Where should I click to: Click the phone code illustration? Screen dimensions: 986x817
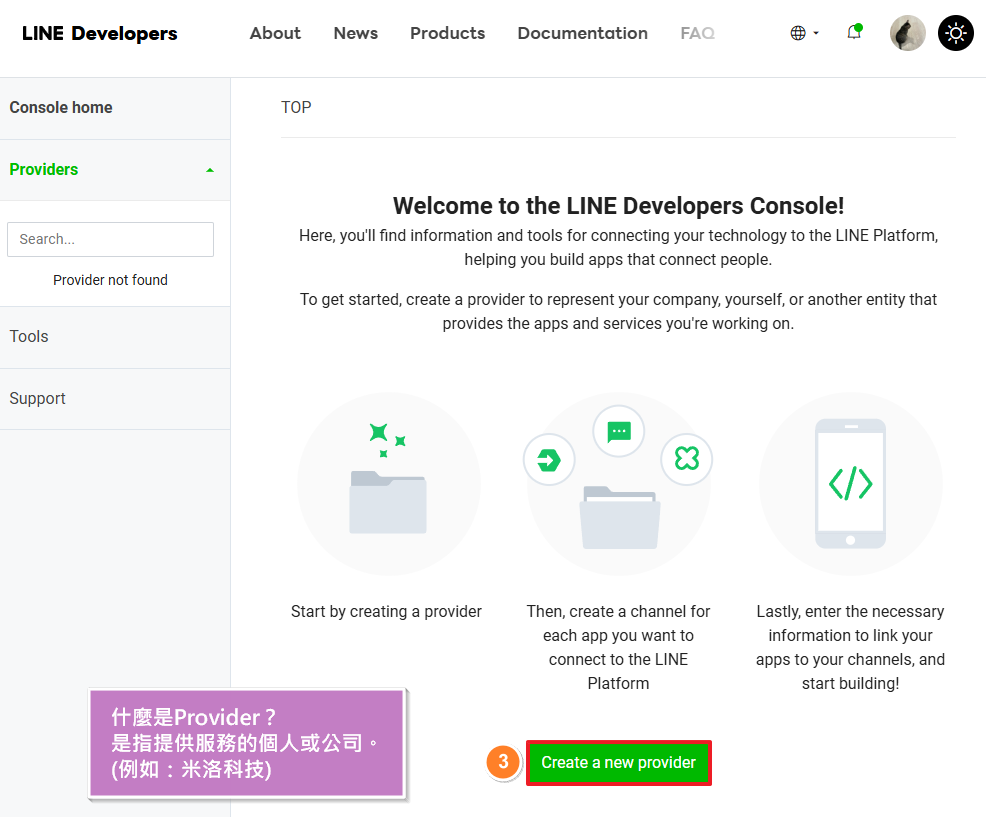pos(850,484)
